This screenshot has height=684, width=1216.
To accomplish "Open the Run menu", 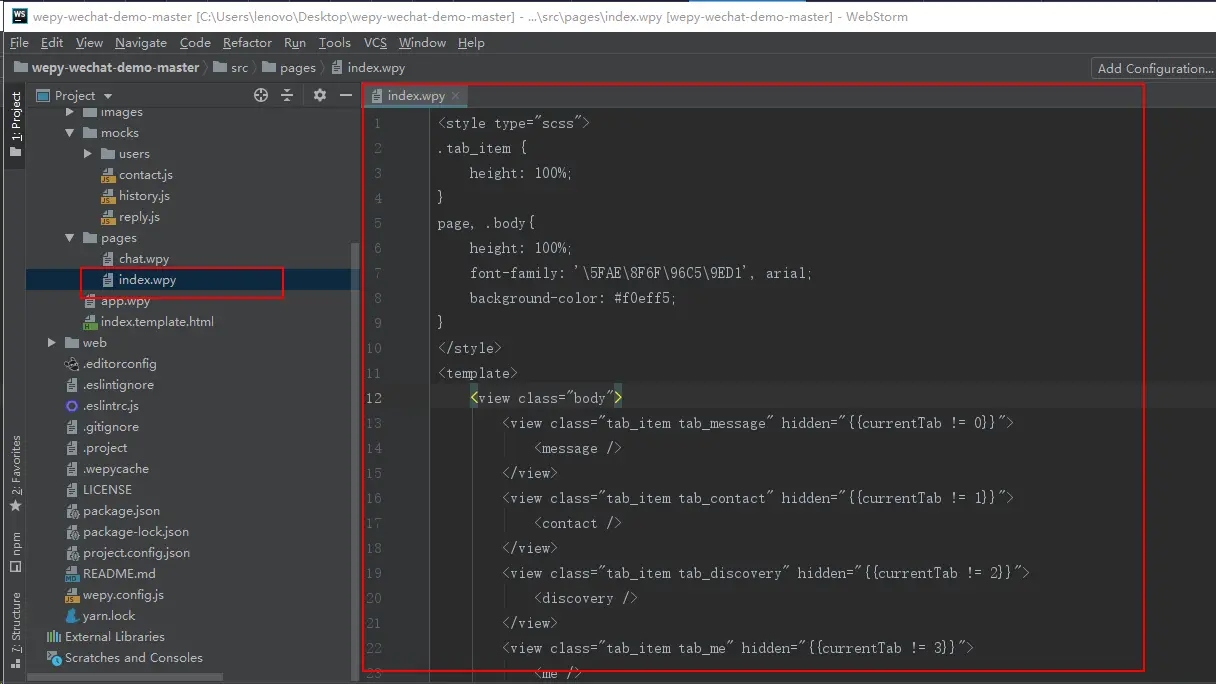I will (295, 42).
